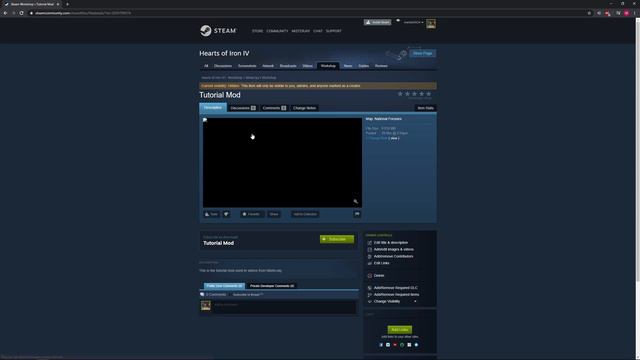Switch to the Broadcasts hub tab
The width and height of the screenshot is (640, 360).
click(x=288, y=66)
